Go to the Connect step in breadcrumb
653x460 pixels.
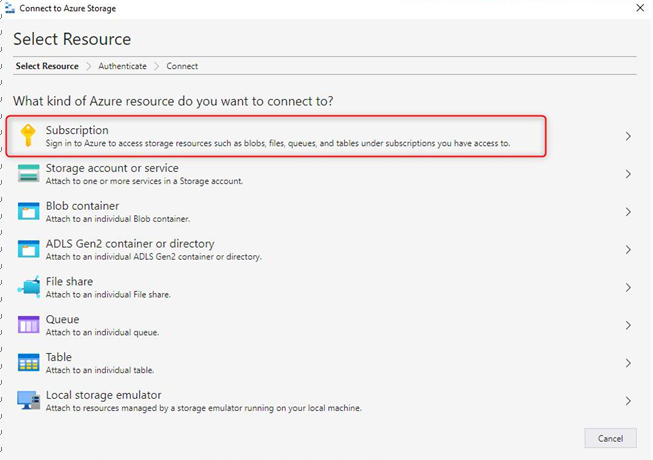pos(182,66)
